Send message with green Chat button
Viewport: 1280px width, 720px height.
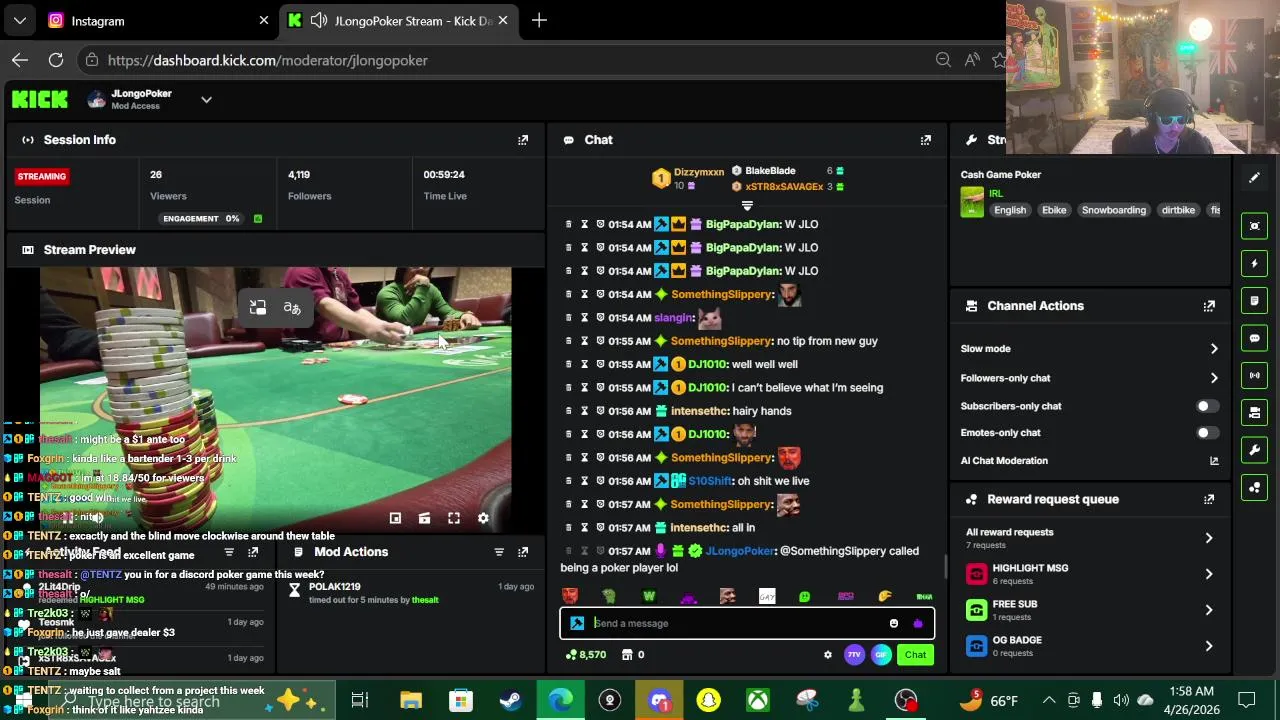916,655
